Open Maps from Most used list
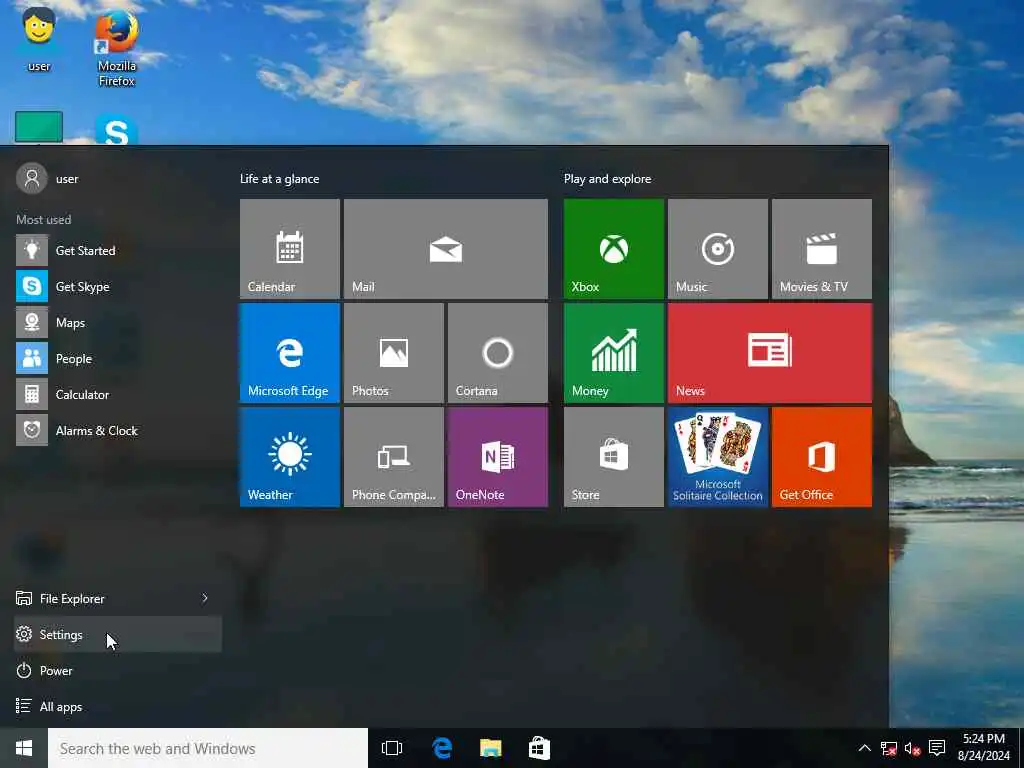1024x768 pixels. pyautogui.click(x=118, y=323)
